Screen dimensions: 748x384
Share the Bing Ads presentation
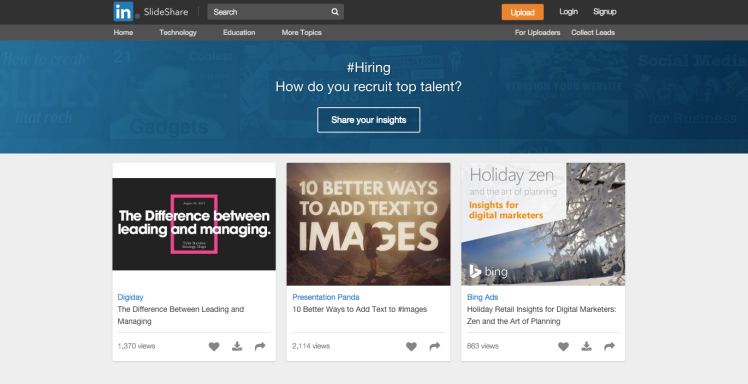tap(610, 346)
